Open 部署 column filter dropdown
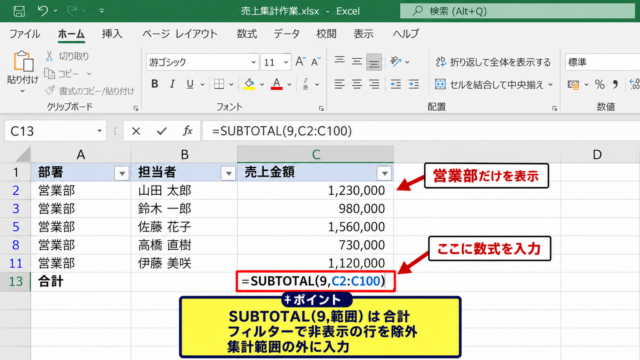Screen dimensions: 640x360 pyautogui.click(x=122, y=173)
